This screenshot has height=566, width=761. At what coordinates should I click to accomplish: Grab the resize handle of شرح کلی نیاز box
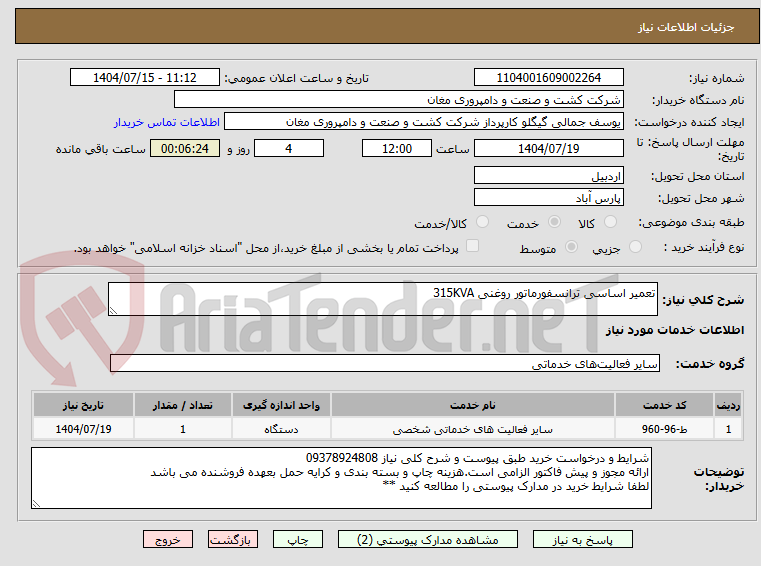pos(113,311)
